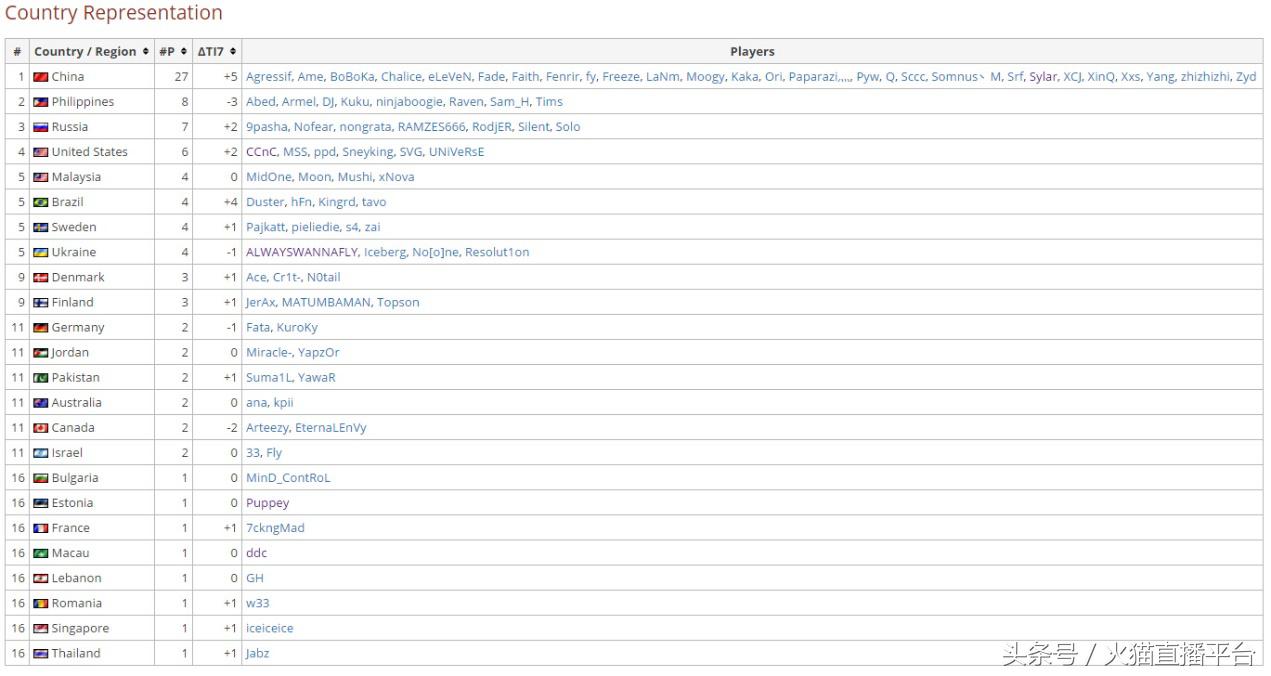
Task: Open player link N0tail
Action: coord(323,277)
